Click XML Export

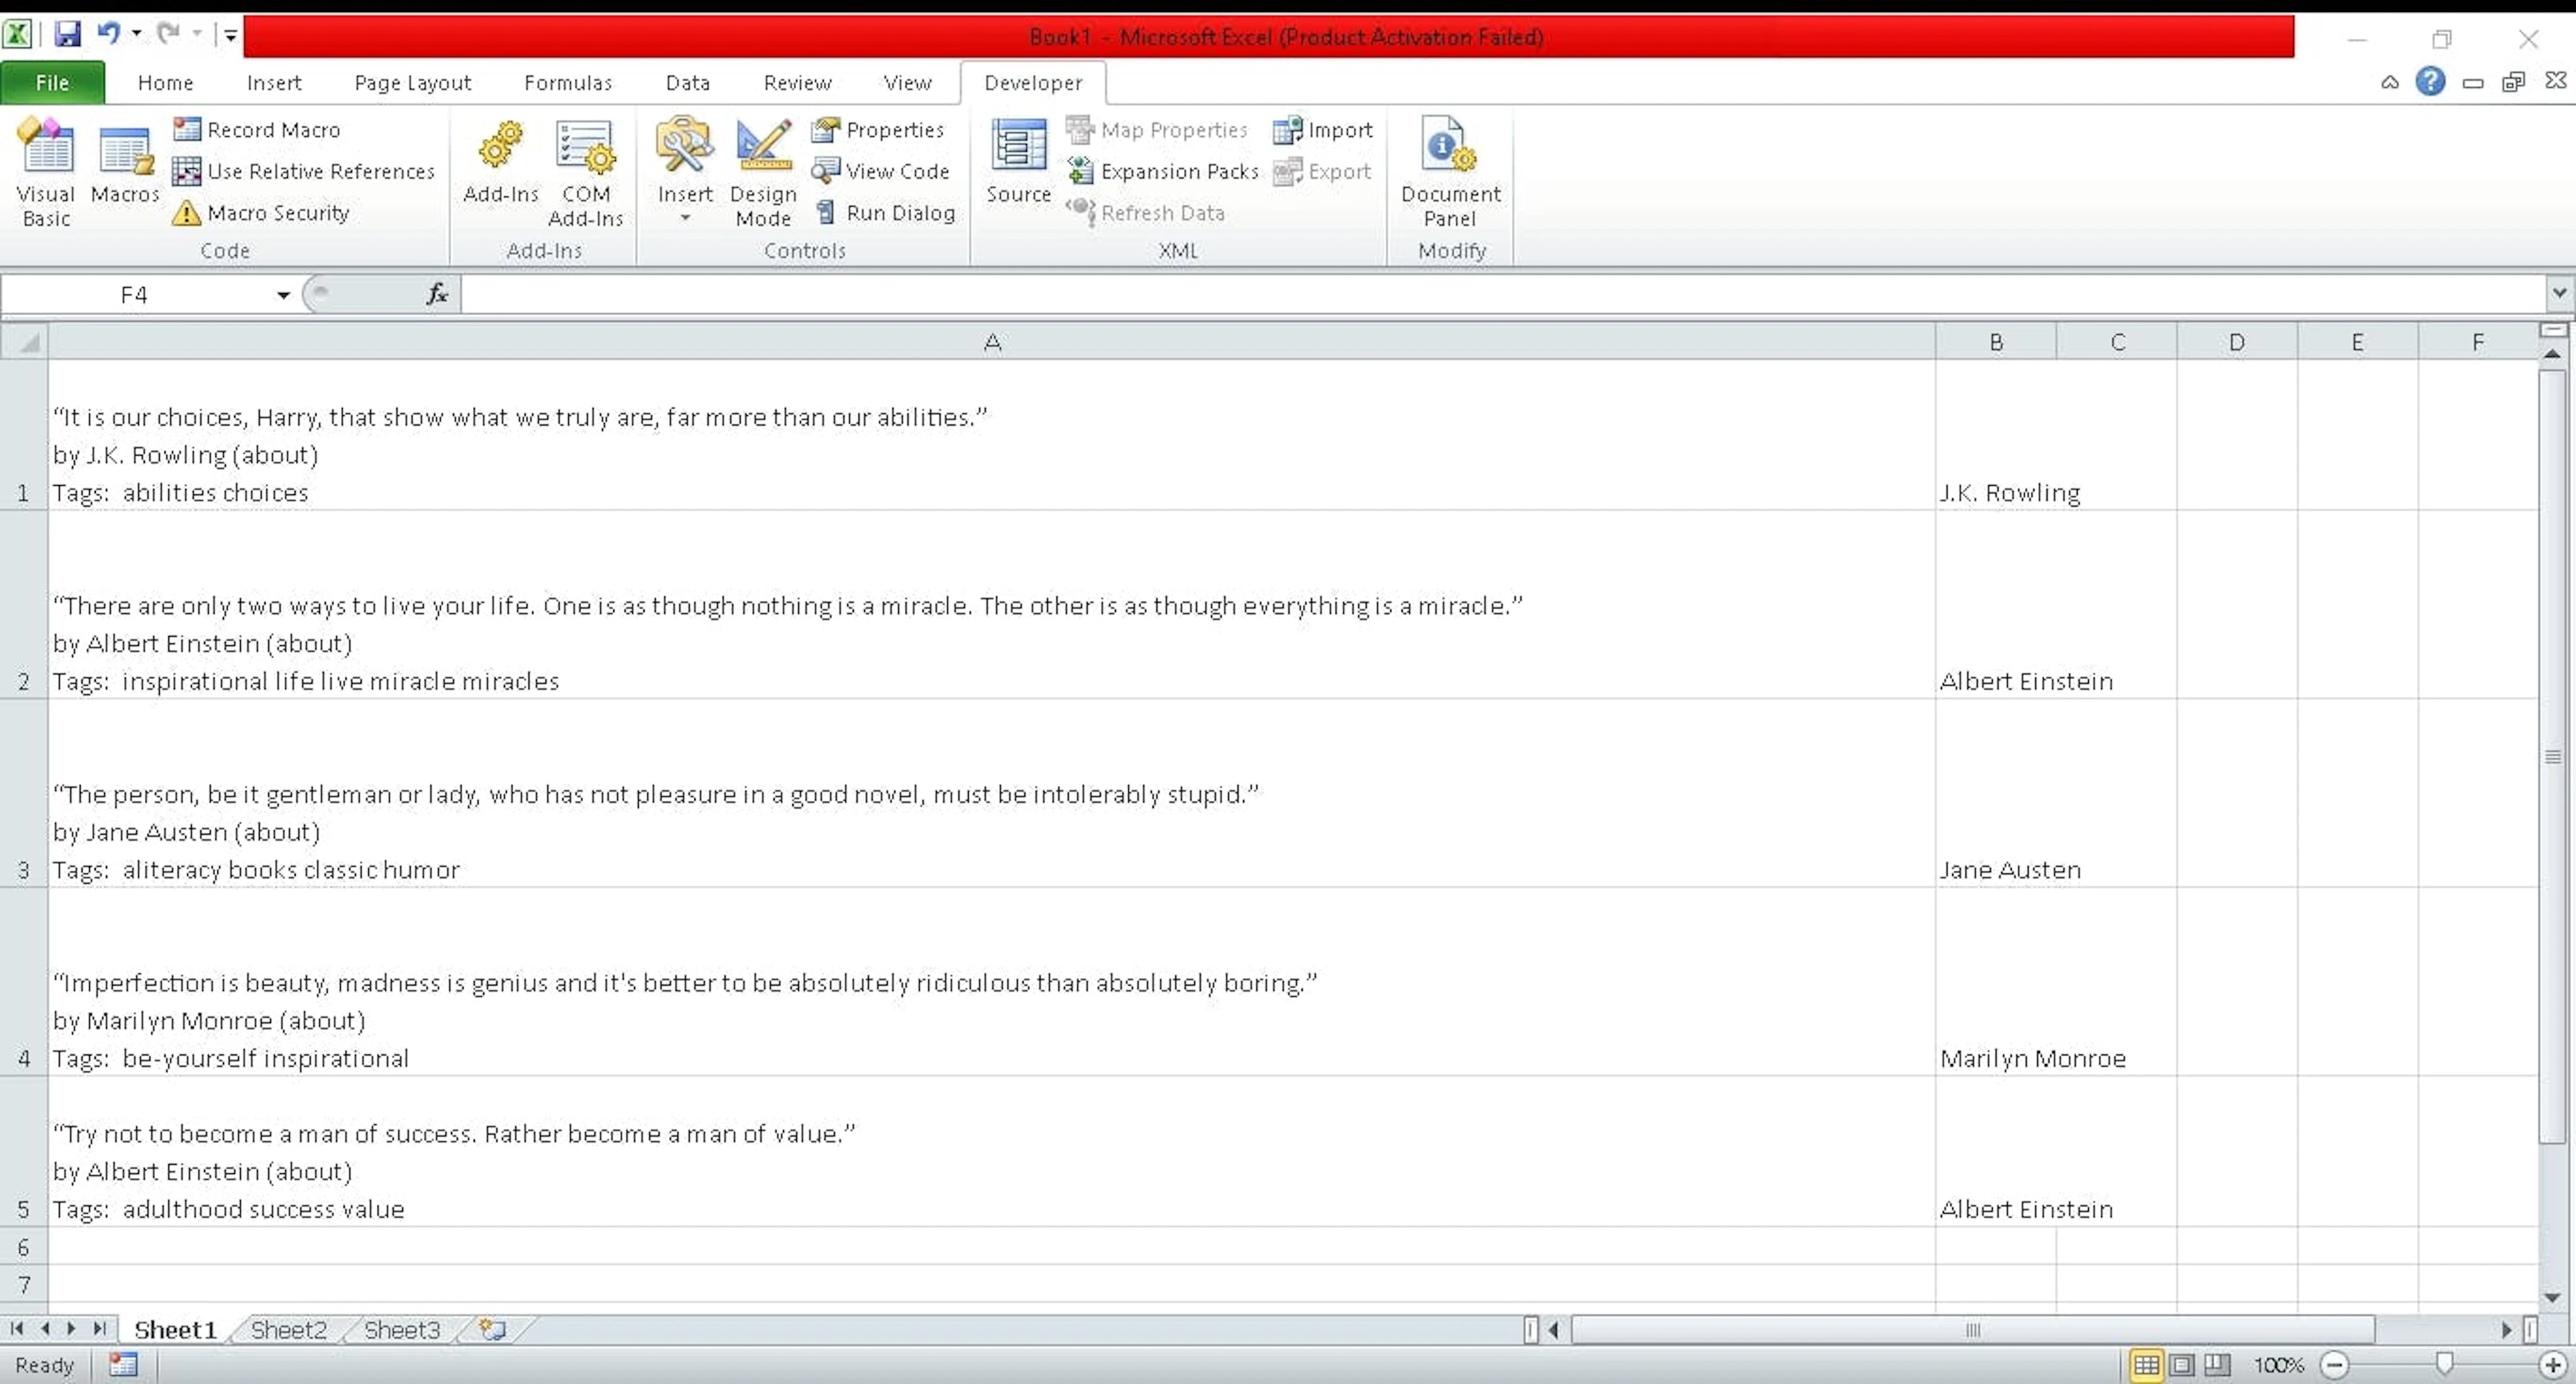tap(1322, 171)
